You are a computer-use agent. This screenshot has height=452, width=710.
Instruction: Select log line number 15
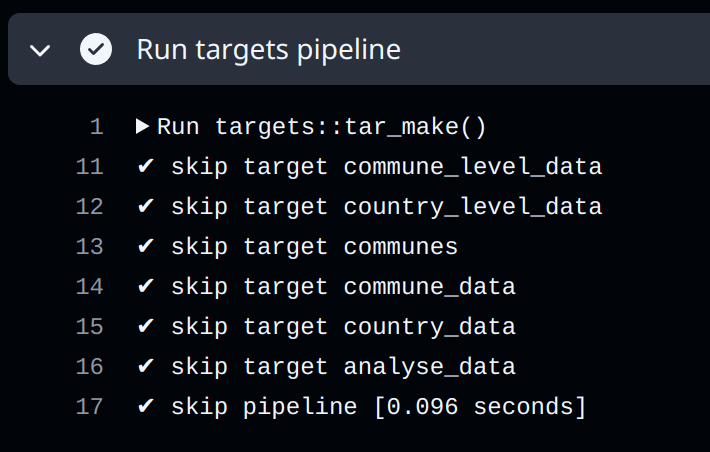point(90,327)
